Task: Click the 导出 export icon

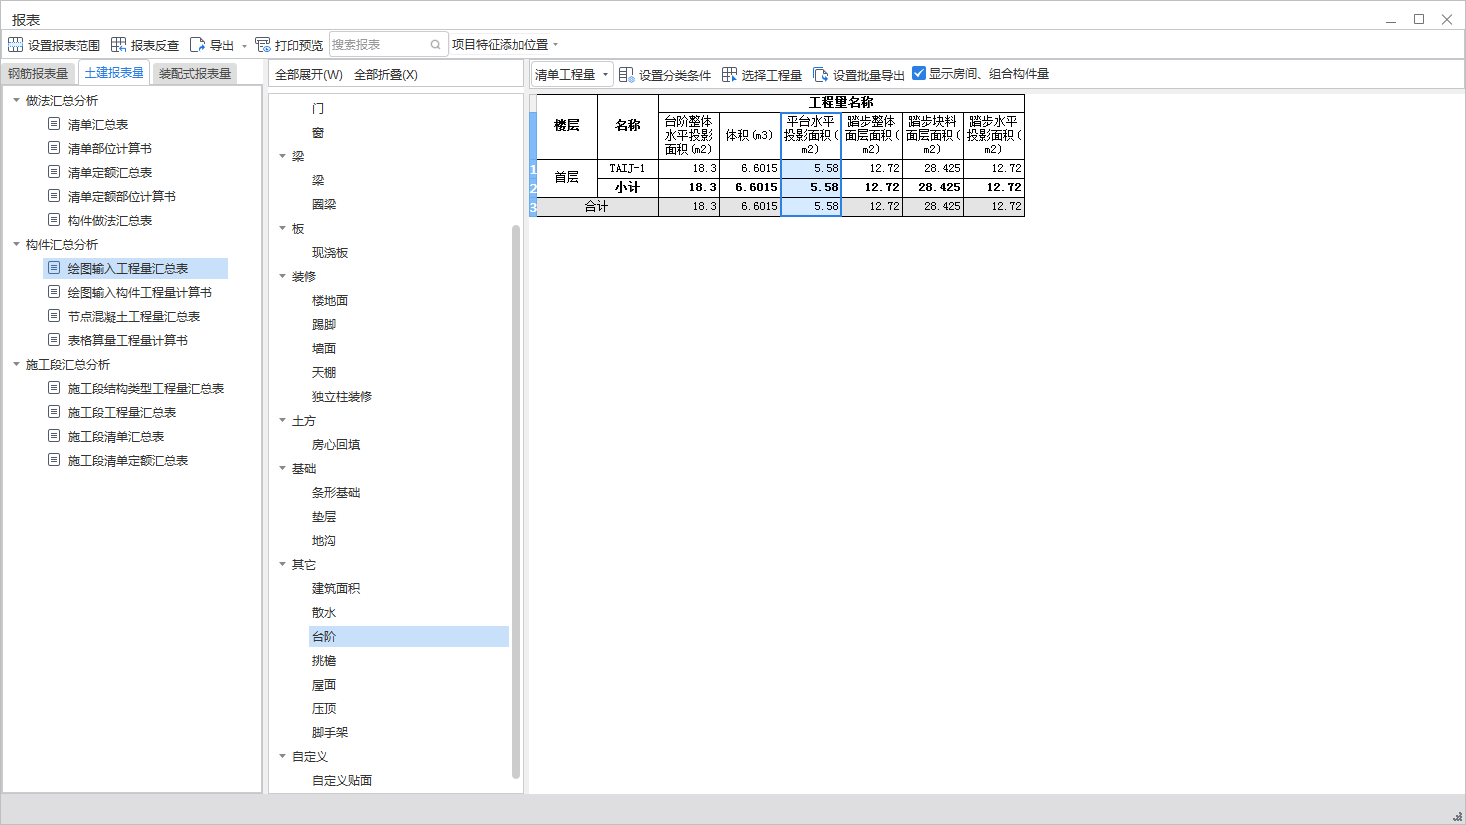Action: pyautogui.click(x=198, y=45)
